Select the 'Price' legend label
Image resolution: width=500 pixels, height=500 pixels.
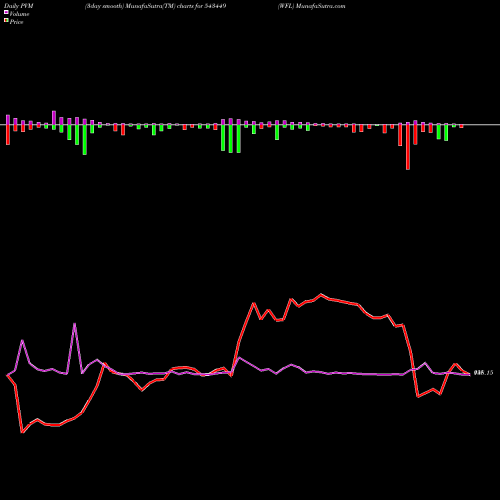click(x=16, y=22)
